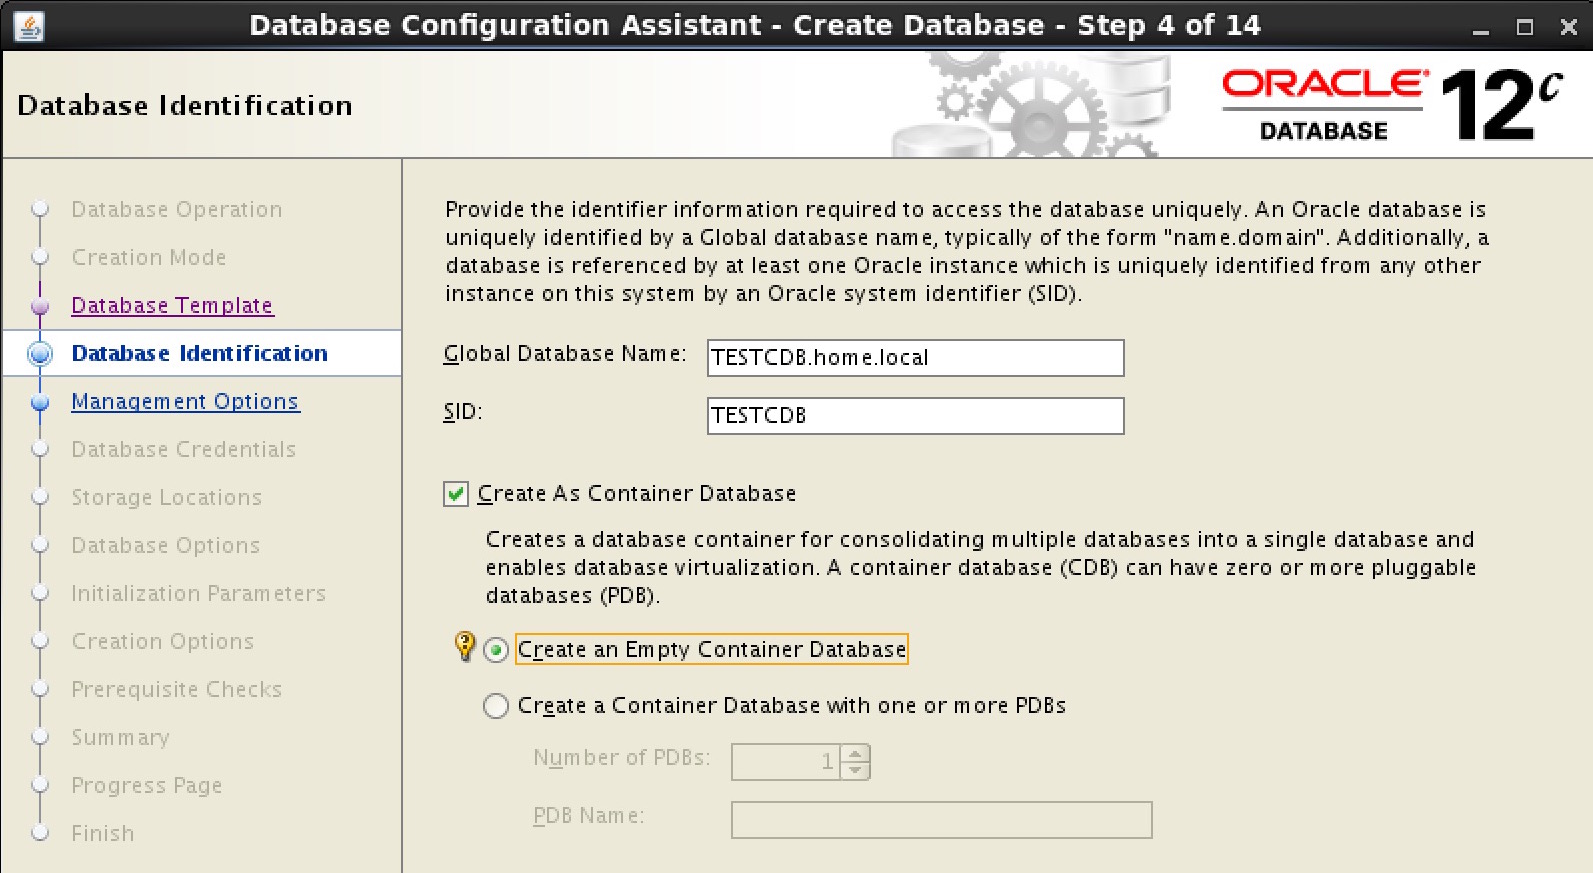Click the Storage Locations step

pyautogui.click(x=167, y=497)
